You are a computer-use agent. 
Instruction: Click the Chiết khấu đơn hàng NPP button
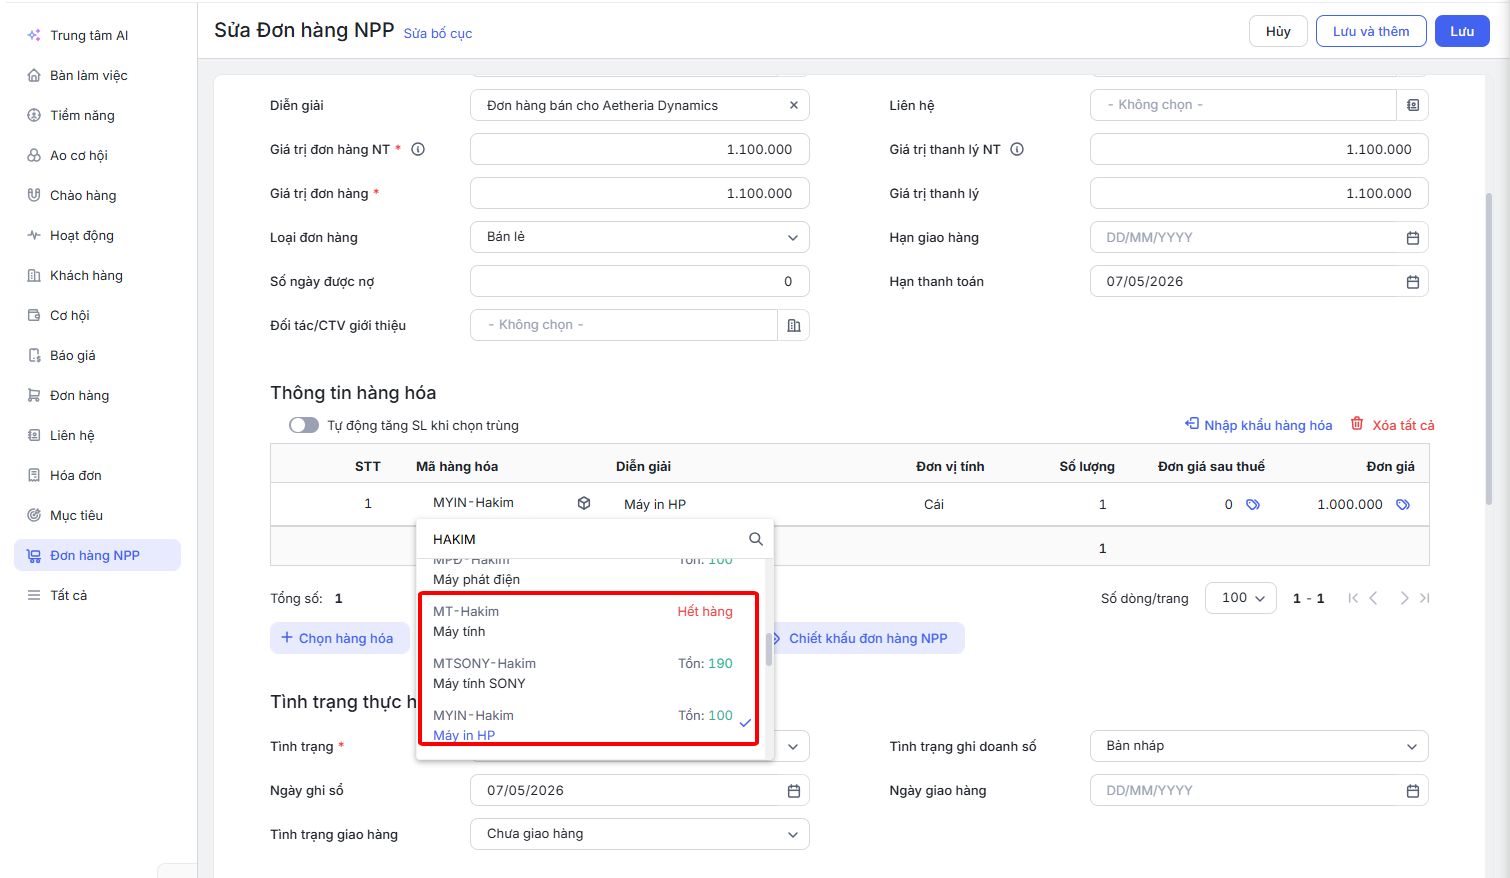pos(866,638)
